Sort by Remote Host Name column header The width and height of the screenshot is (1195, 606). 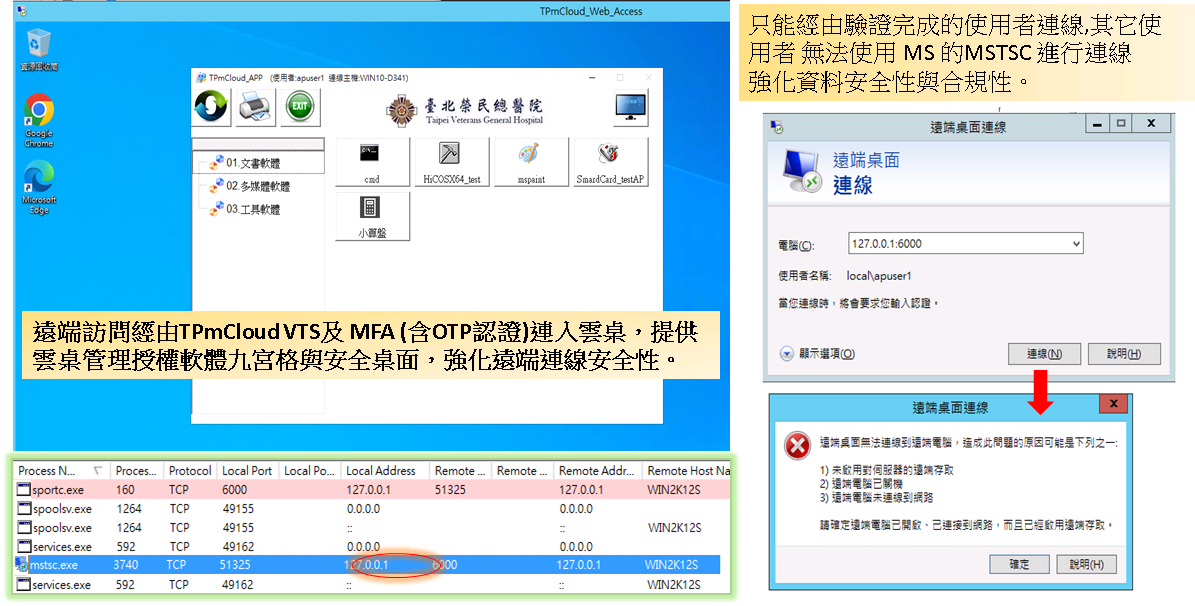click(688, 471)
